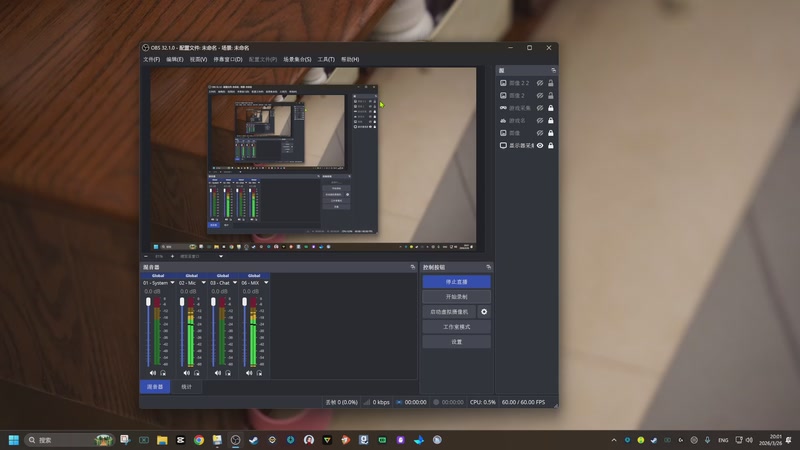Click OBS icon in the taskbar
Screen dimensions: 800x450
pos(235,440)
